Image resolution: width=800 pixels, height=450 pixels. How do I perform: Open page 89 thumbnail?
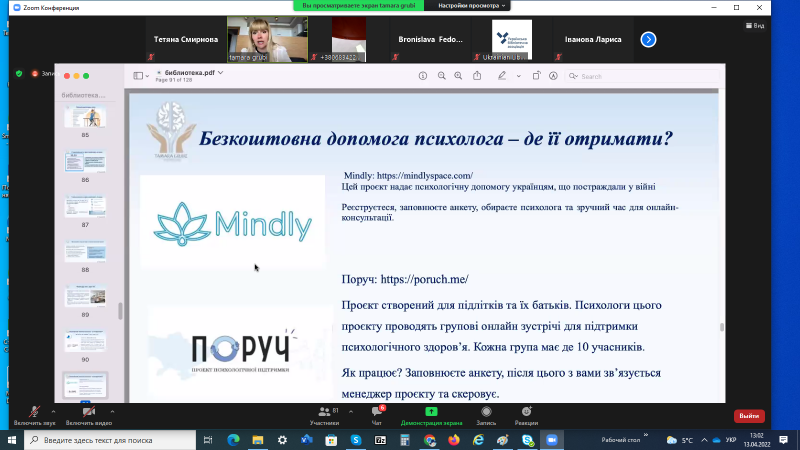click(x=85, y=296)
